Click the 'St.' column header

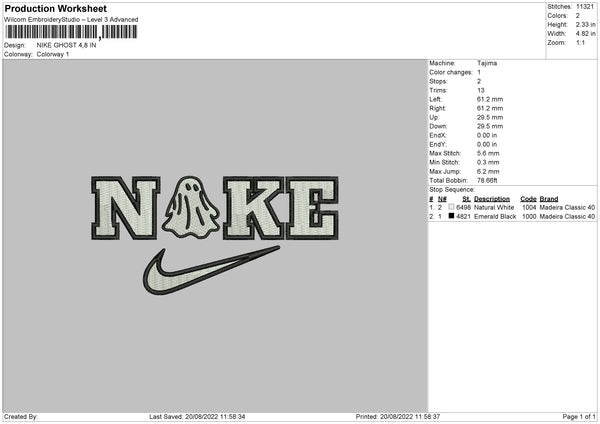(466, 199)
